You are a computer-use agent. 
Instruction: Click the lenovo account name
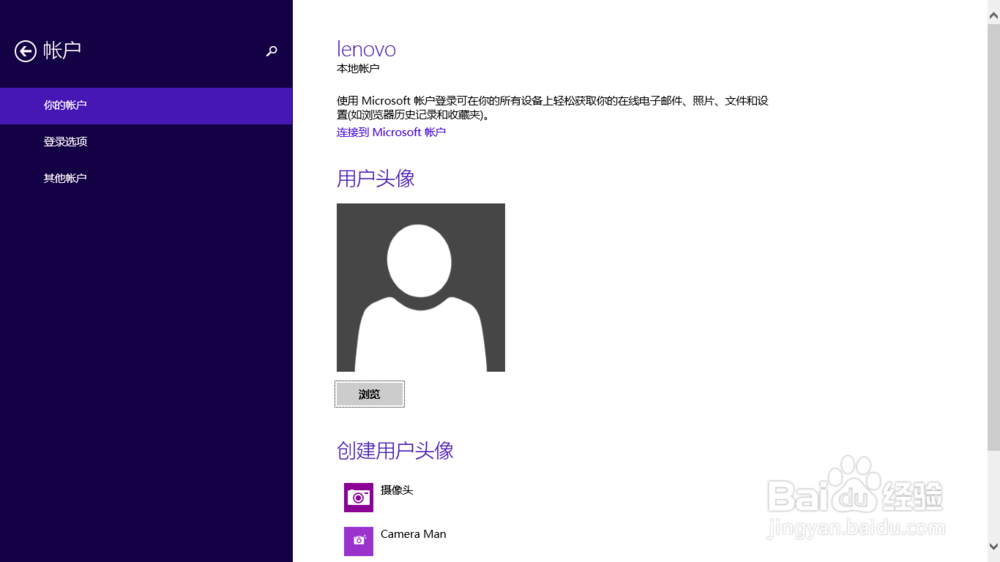click(x=366, y=49)
